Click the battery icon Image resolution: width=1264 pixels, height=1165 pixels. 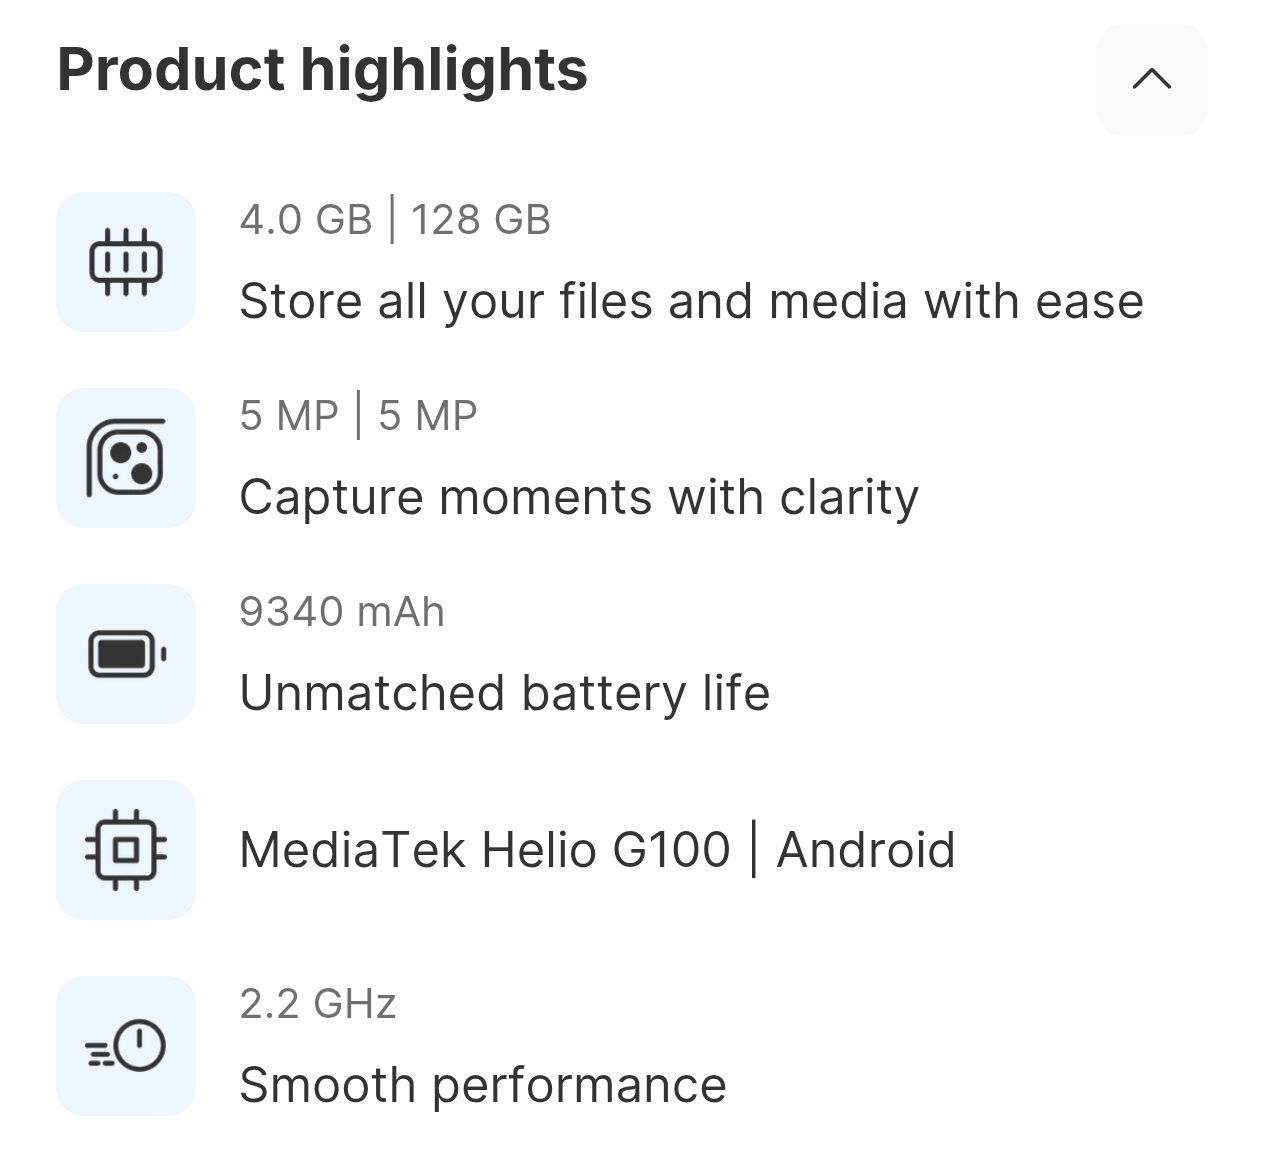tap(126, 654)
